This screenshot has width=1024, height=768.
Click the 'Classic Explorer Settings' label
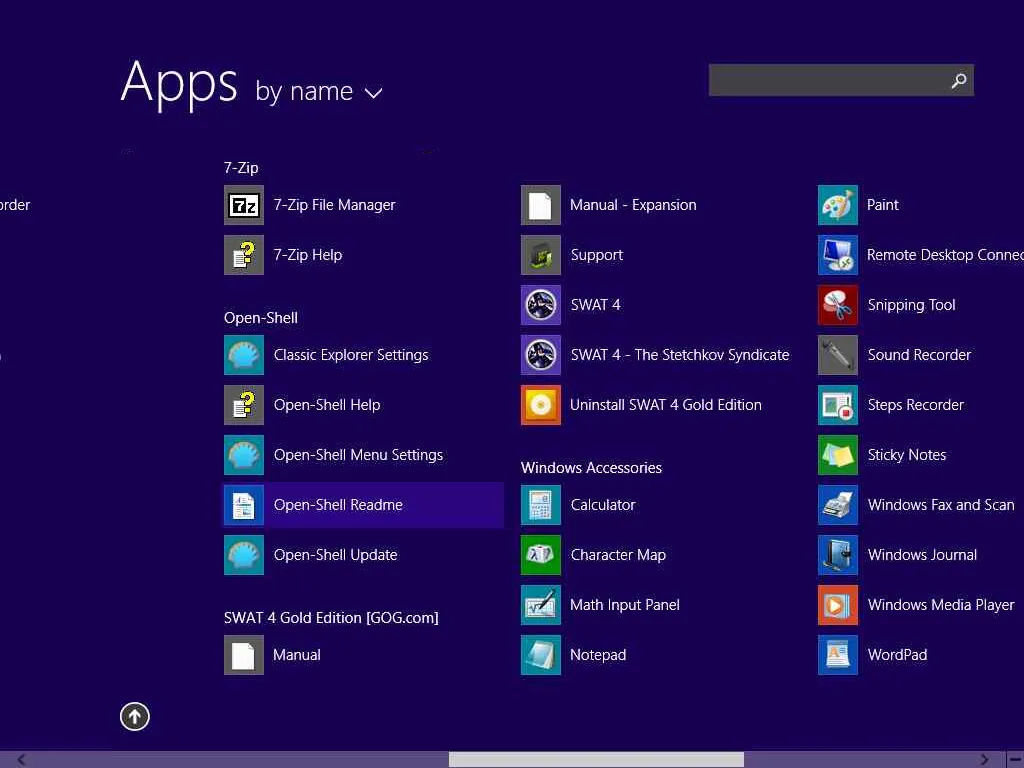351,355
